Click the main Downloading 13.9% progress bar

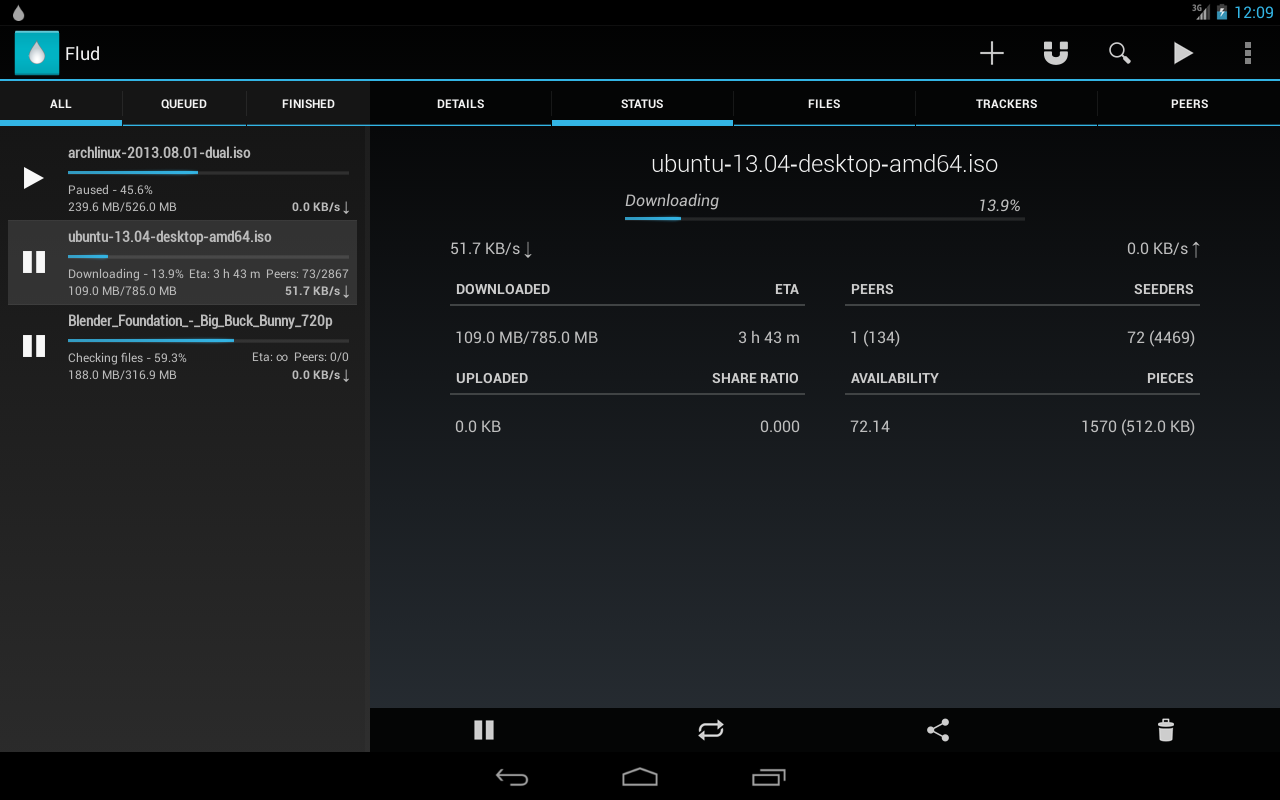(825, 218)
